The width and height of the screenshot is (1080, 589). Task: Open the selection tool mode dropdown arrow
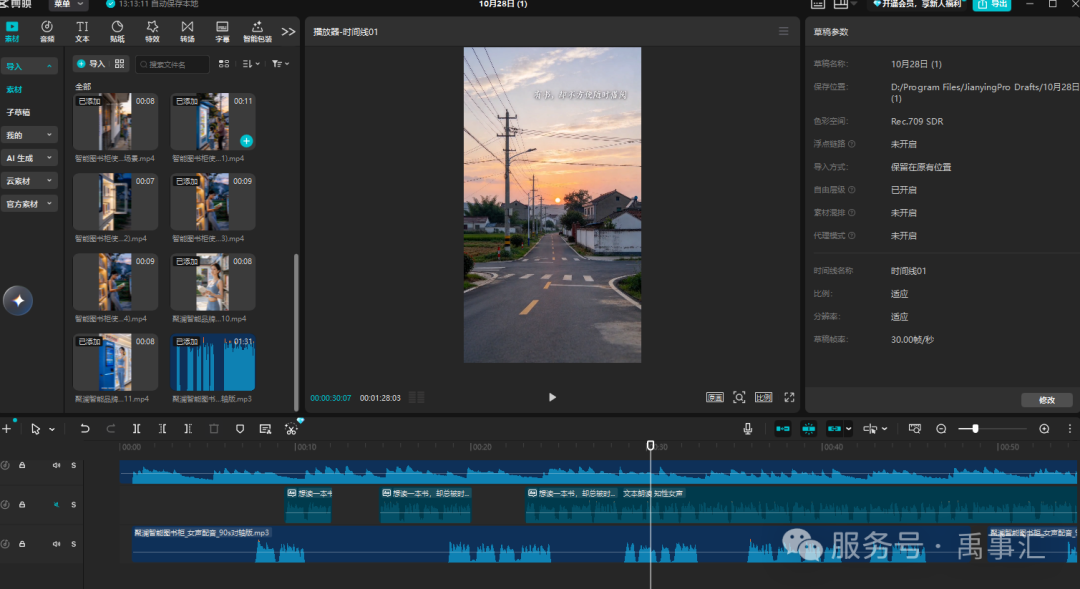pos(52,429)
